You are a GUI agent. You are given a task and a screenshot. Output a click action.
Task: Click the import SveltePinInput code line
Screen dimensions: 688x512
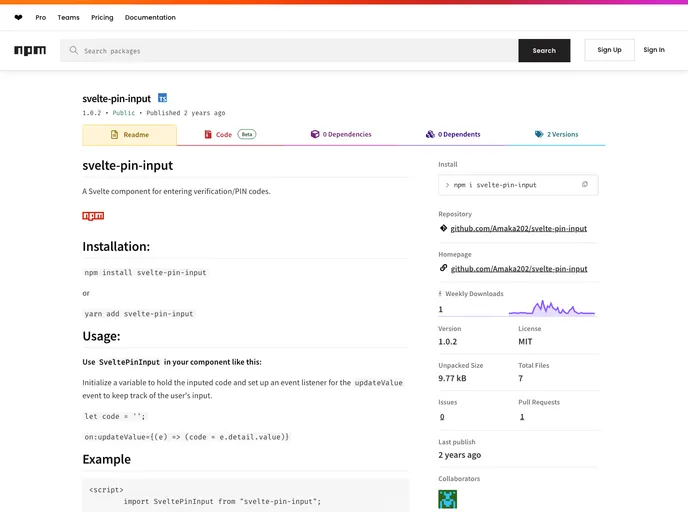(222, 501)
